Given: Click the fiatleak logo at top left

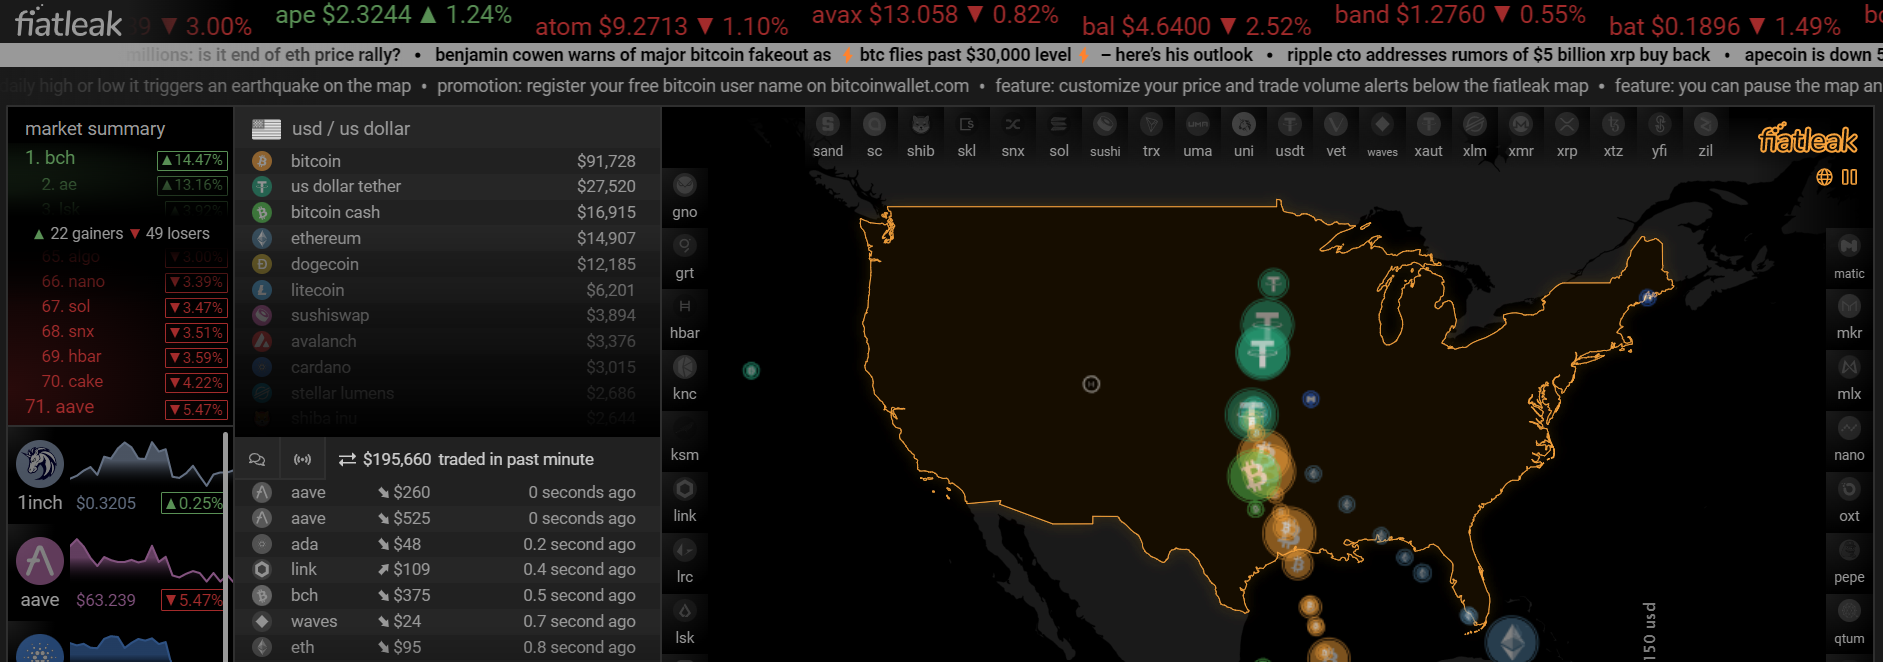Looking at the screenshot, I should [x=68, y=22].
